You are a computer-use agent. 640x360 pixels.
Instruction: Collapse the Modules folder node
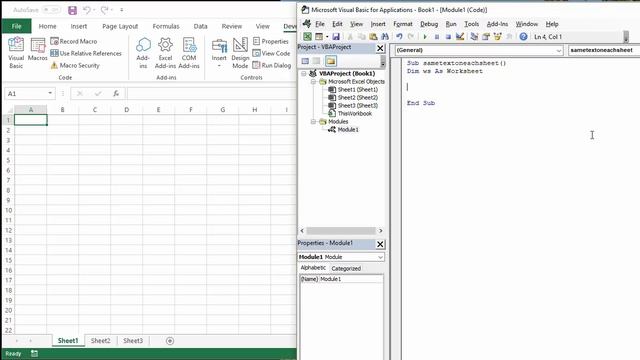(x=313, y=122)
